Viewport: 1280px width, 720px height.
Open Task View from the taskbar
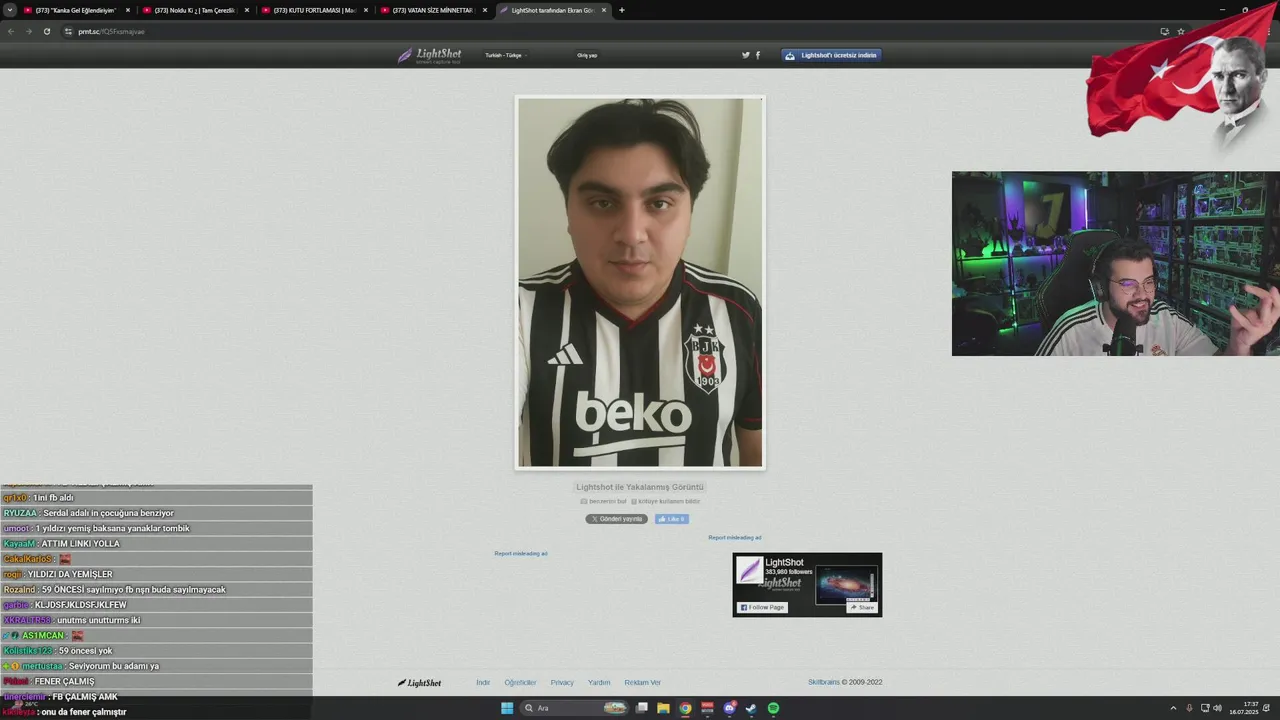pos(642,708)
